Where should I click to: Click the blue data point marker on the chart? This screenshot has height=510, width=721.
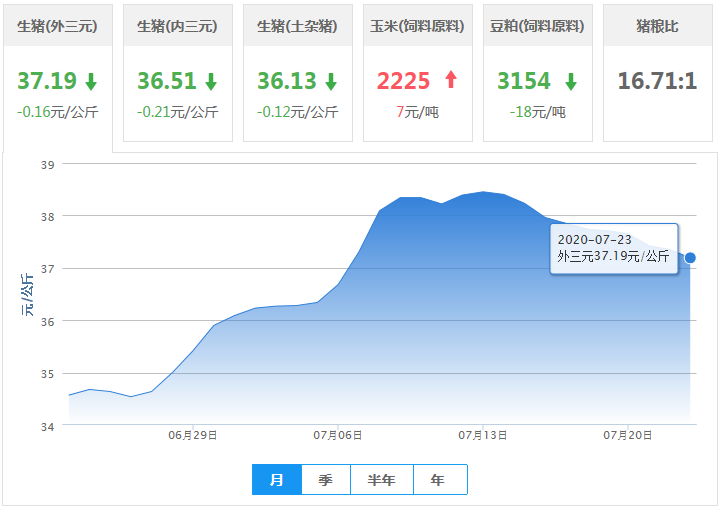click(x=690, y=258)
